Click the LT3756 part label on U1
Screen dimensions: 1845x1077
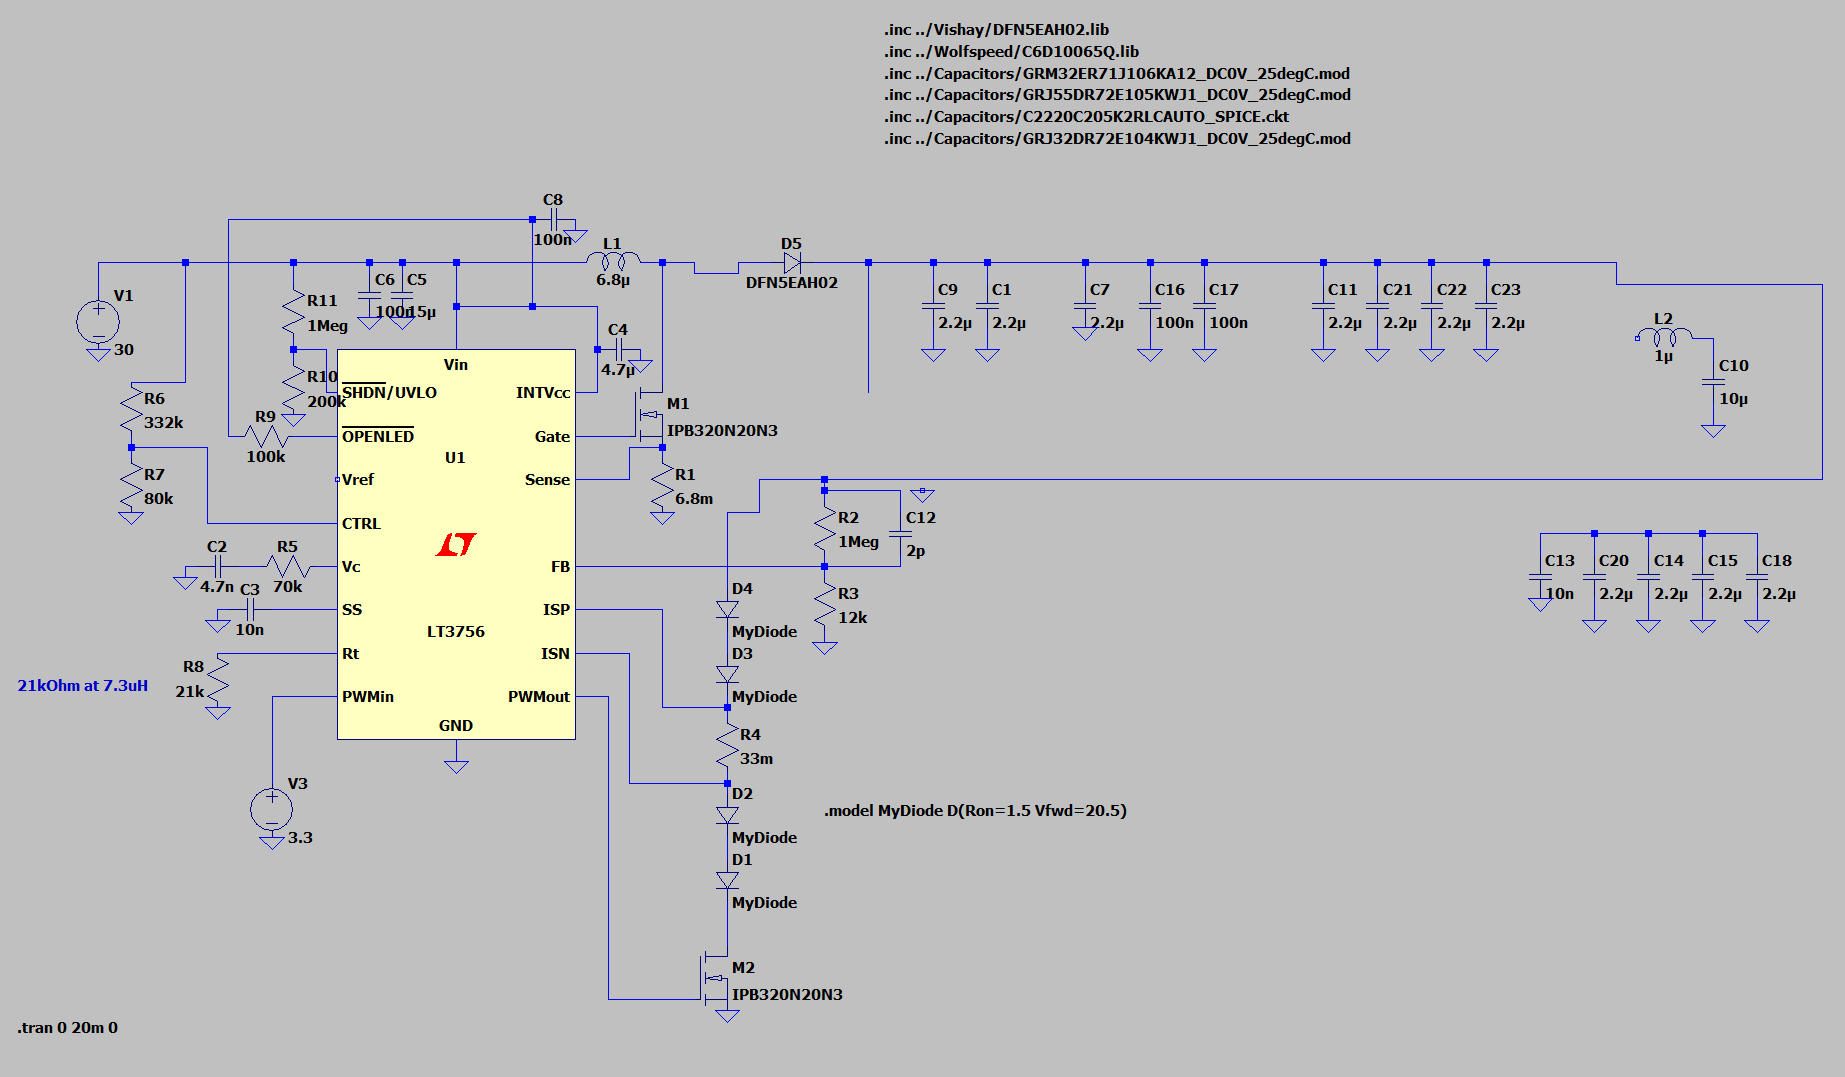pyautogui.click(x=455, y=632)
